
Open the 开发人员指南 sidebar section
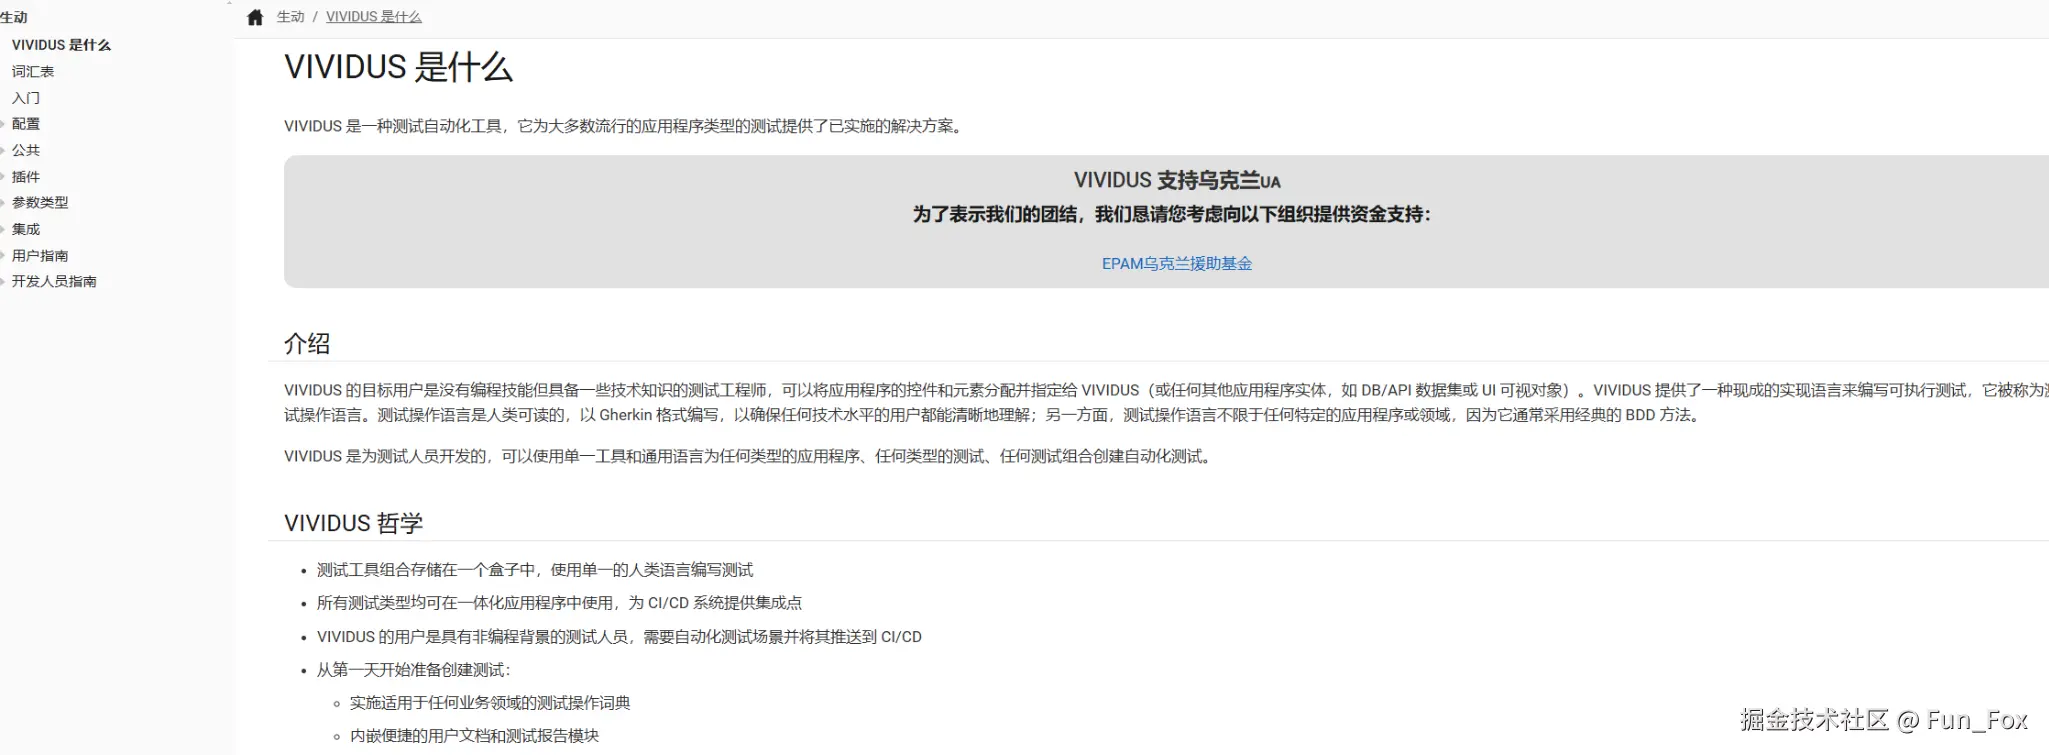pyautogui.click(x=54, y=282)
